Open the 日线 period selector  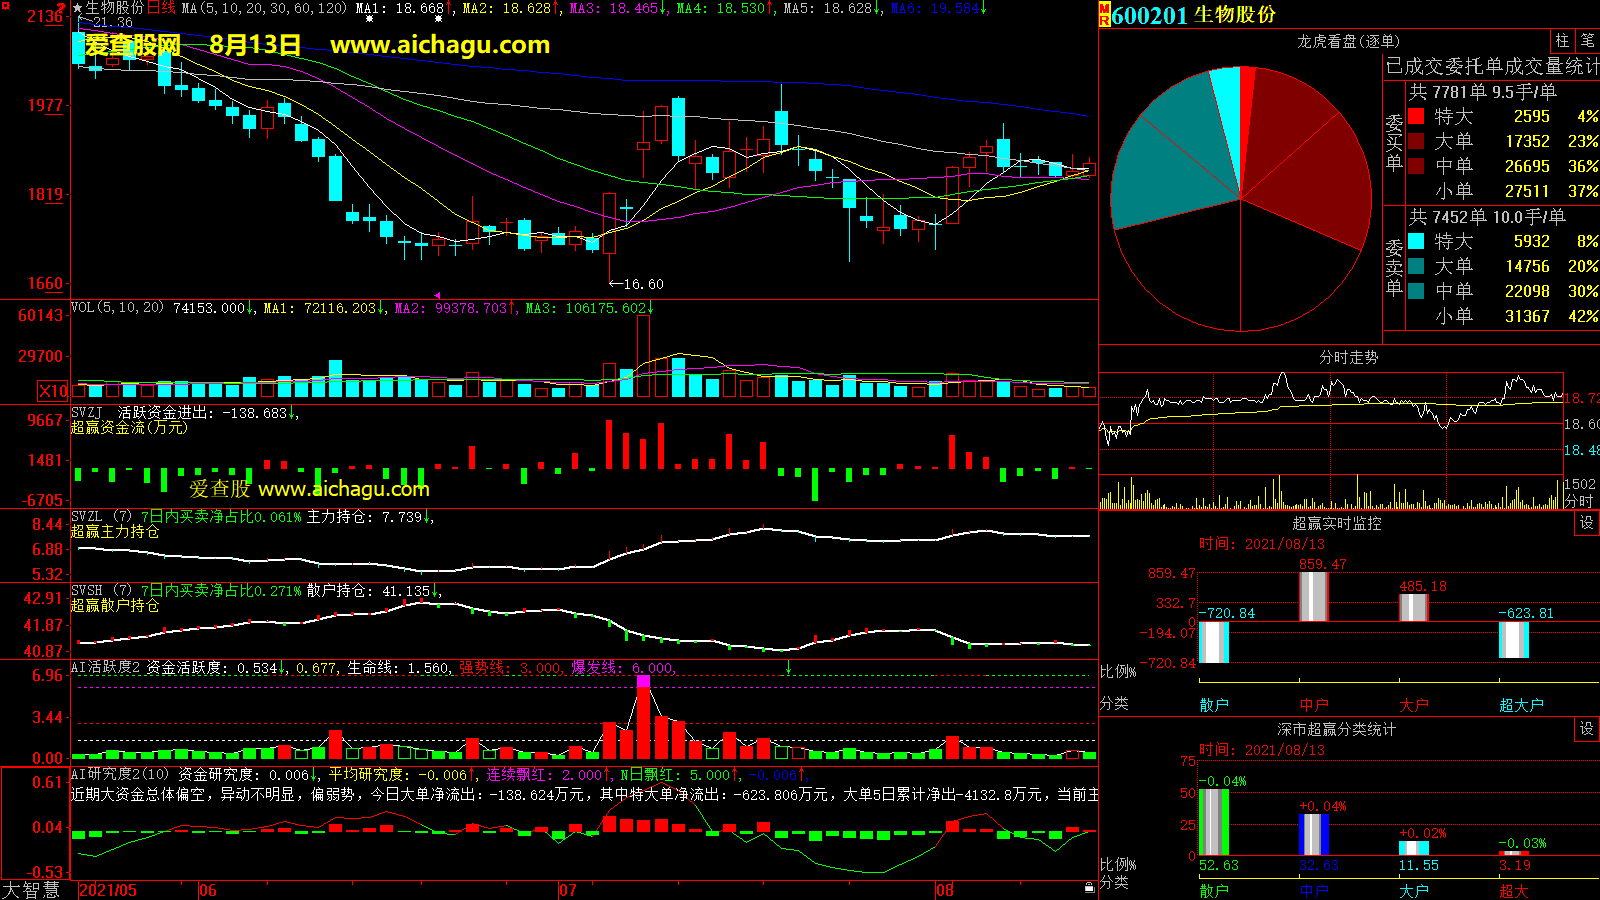pos(161,8)
